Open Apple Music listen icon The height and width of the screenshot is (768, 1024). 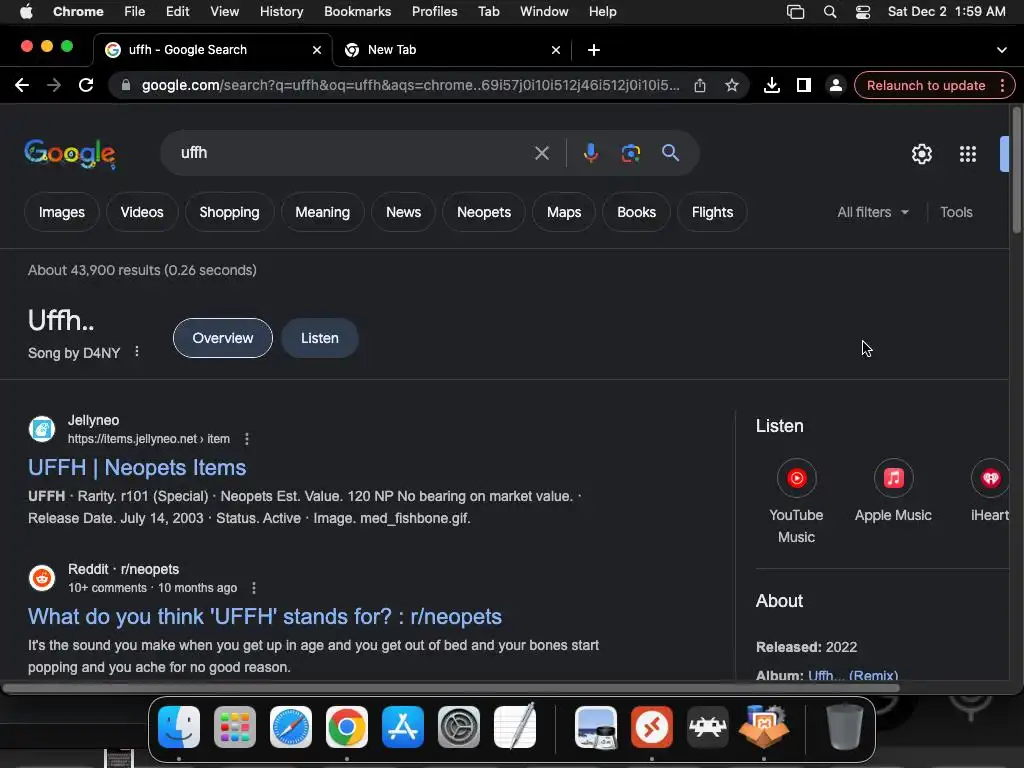893,478
